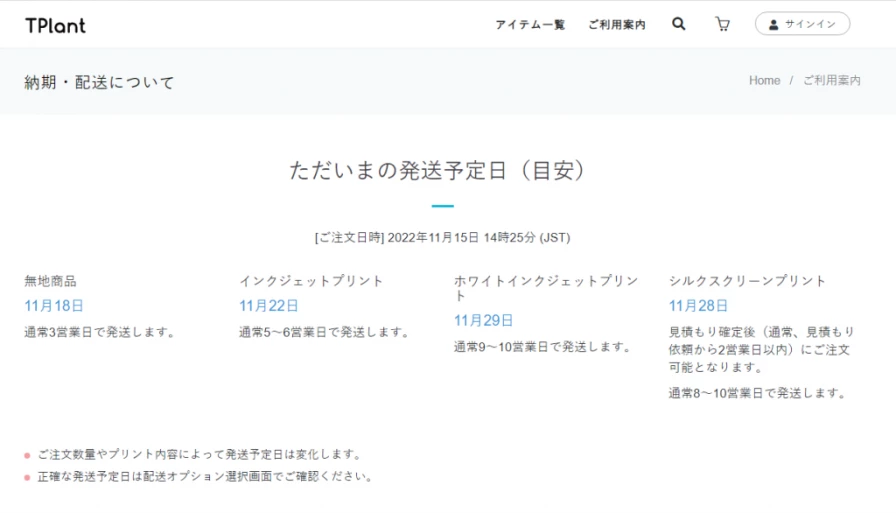This screenshot has width=896, height=513.
Task: Click the ホワイトインクジェットプリント column heading
Action: pos(545,288)
